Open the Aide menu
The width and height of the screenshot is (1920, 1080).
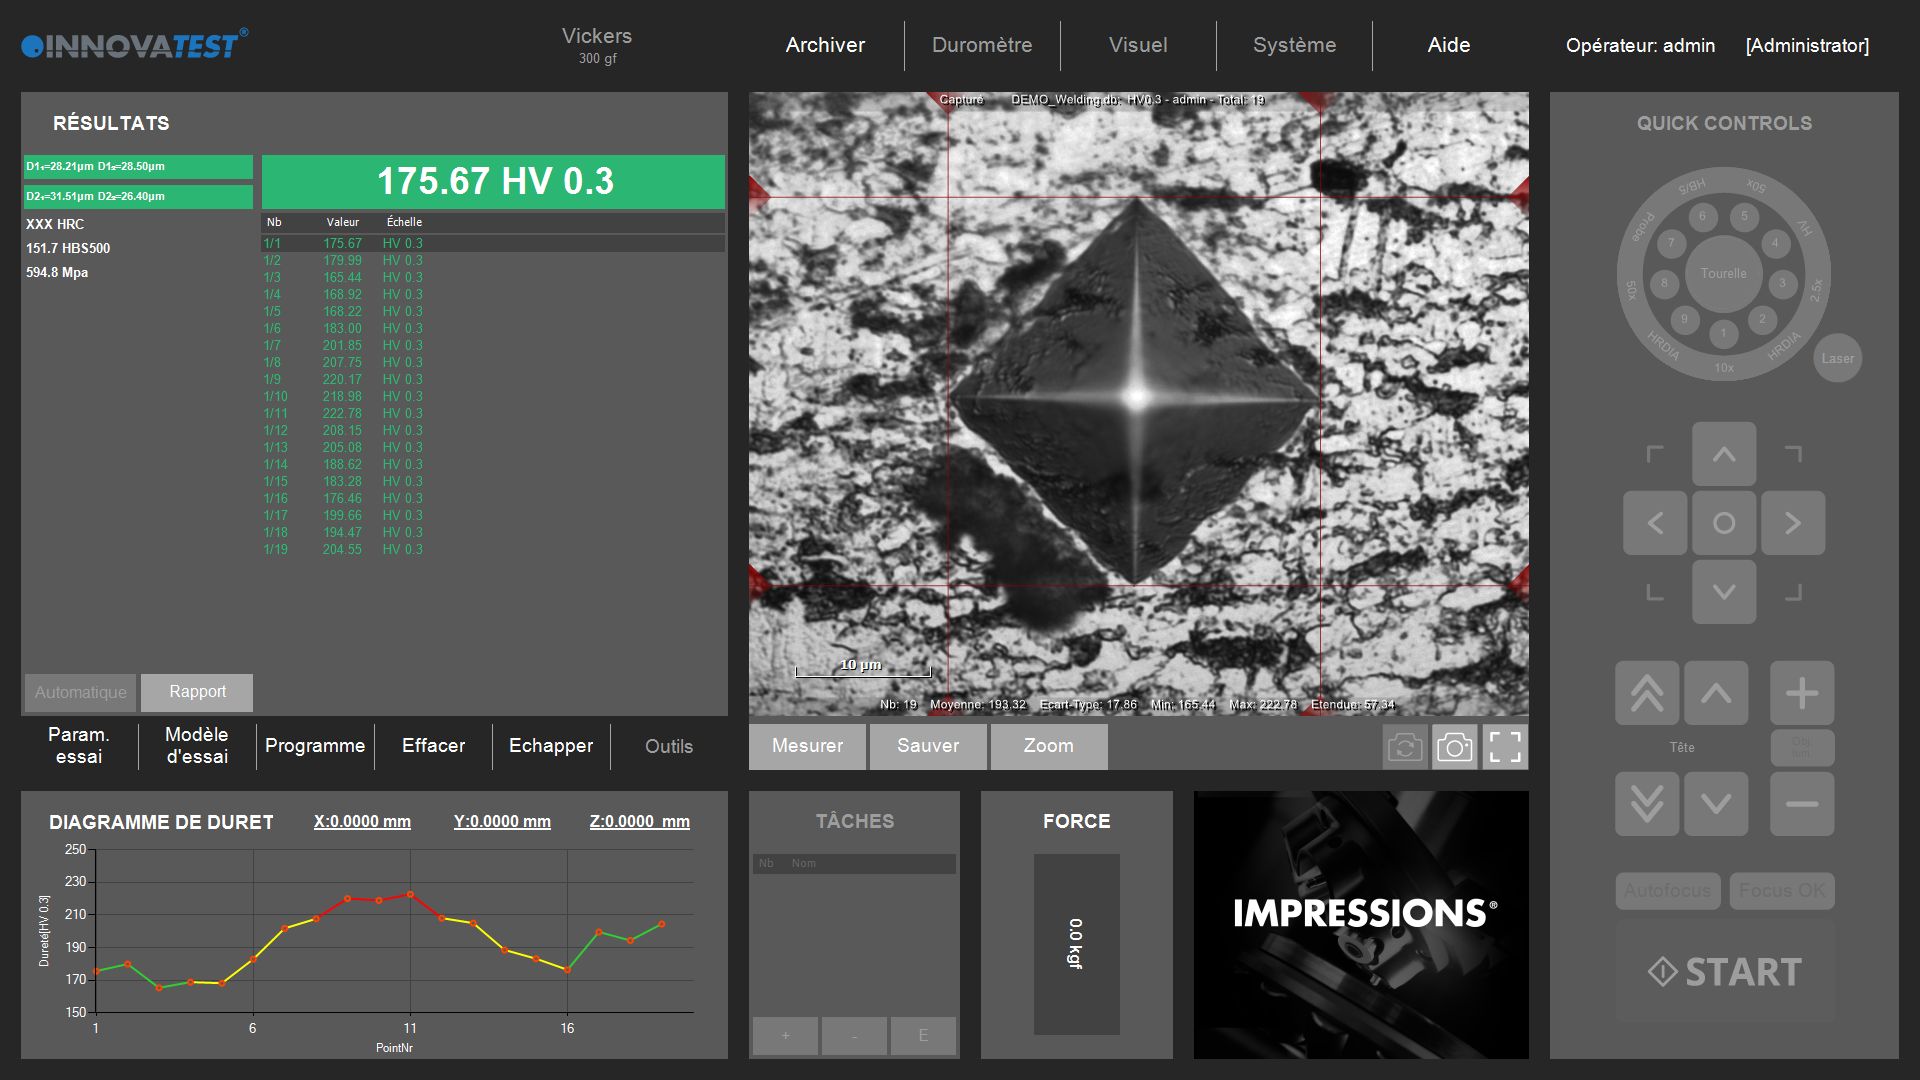(x=1448, y=45)
